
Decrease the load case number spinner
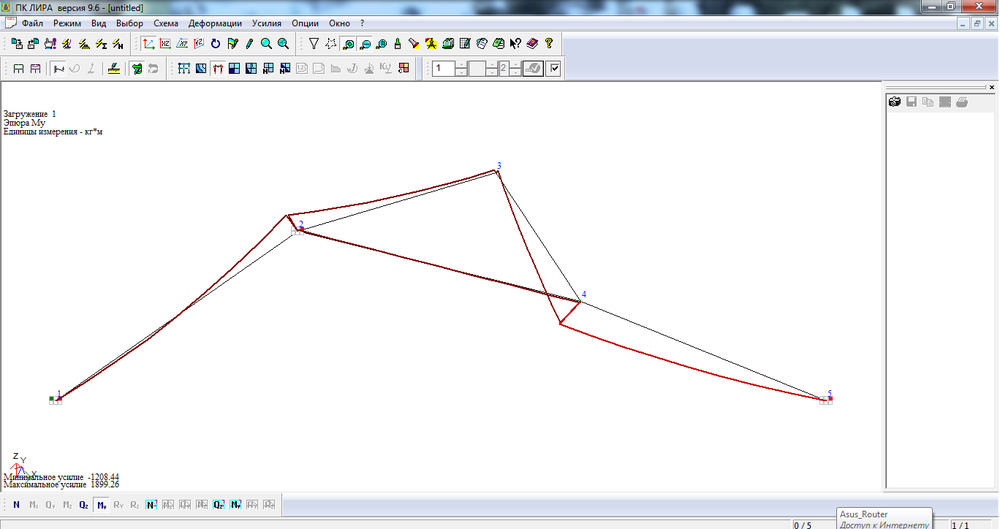[x=461, y=72]
